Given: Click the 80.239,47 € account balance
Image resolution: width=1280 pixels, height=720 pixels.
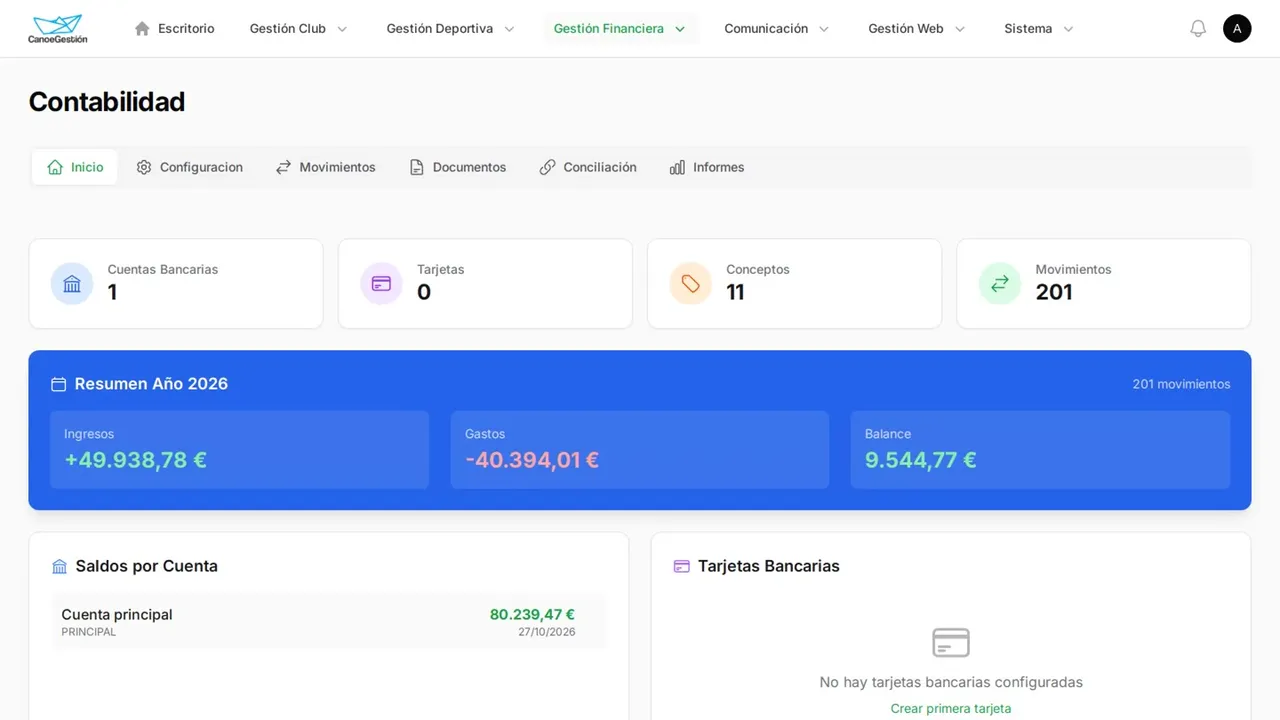Looking at the screenshot, I should tap(532, 614).
